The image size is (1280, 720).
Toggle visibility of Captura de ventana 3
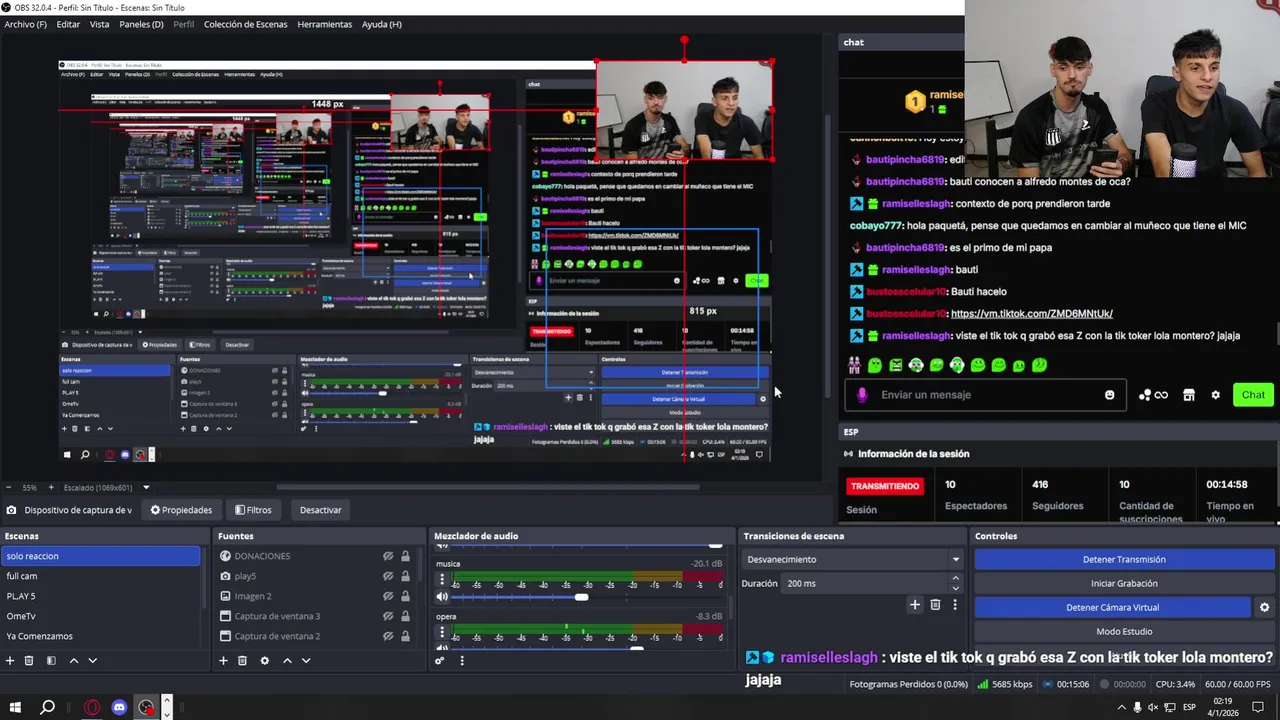(388, 616)
